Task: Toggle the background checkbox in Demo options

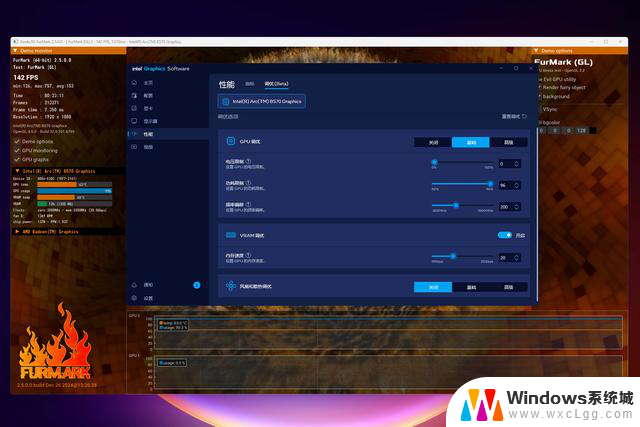Action: pyautogui.click(x=540, y=96)
